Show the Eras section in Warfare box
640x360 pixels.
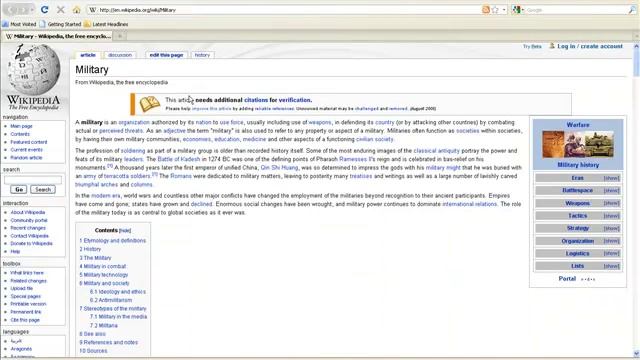[611, 178]
